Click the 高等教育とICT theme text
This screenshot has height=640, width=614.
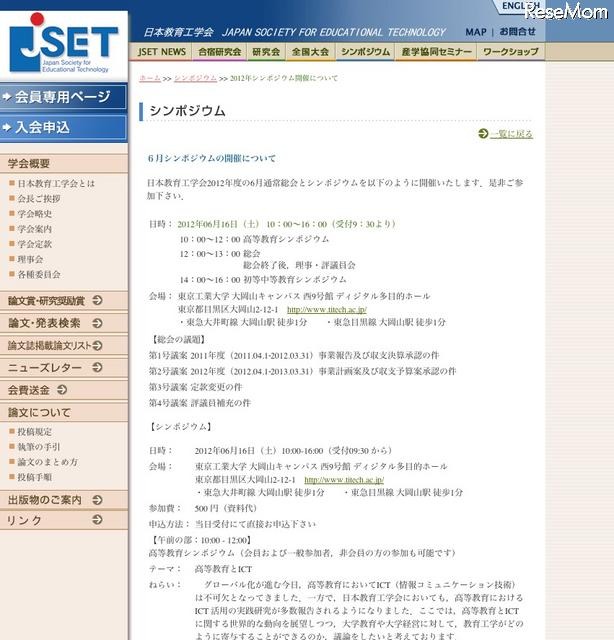(223, 569)
